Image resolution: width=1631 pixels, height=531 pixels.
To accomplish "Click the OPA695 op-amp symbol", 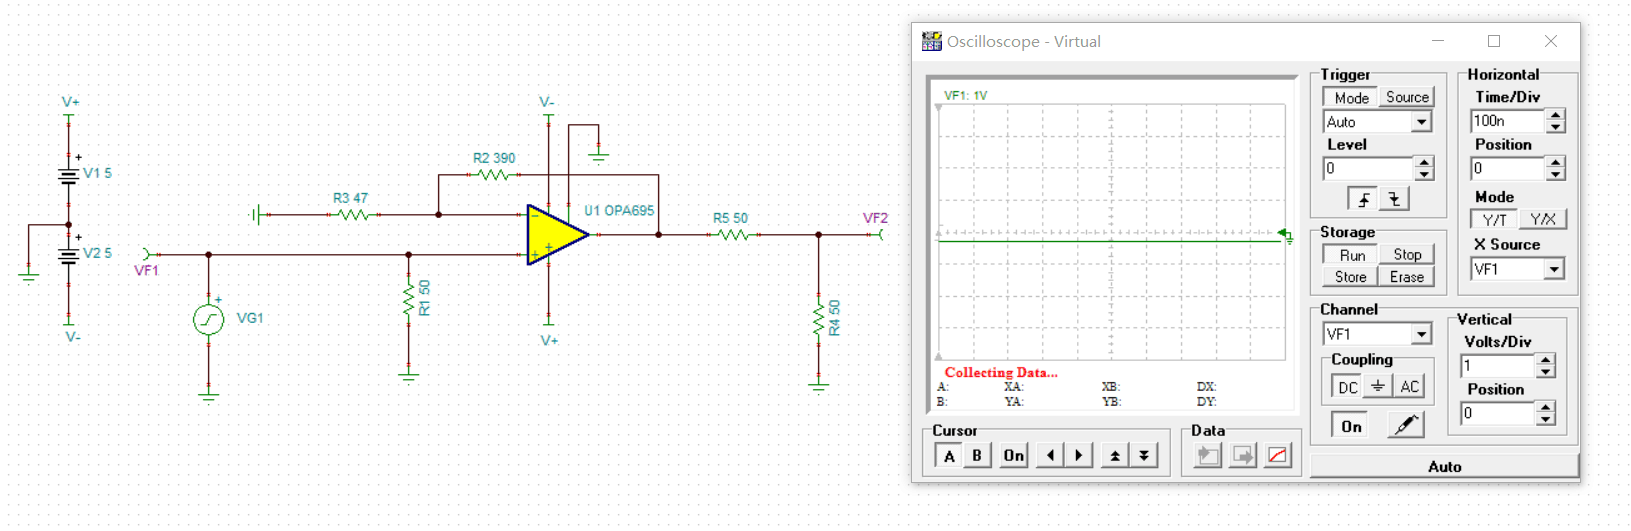I will 557,235.
